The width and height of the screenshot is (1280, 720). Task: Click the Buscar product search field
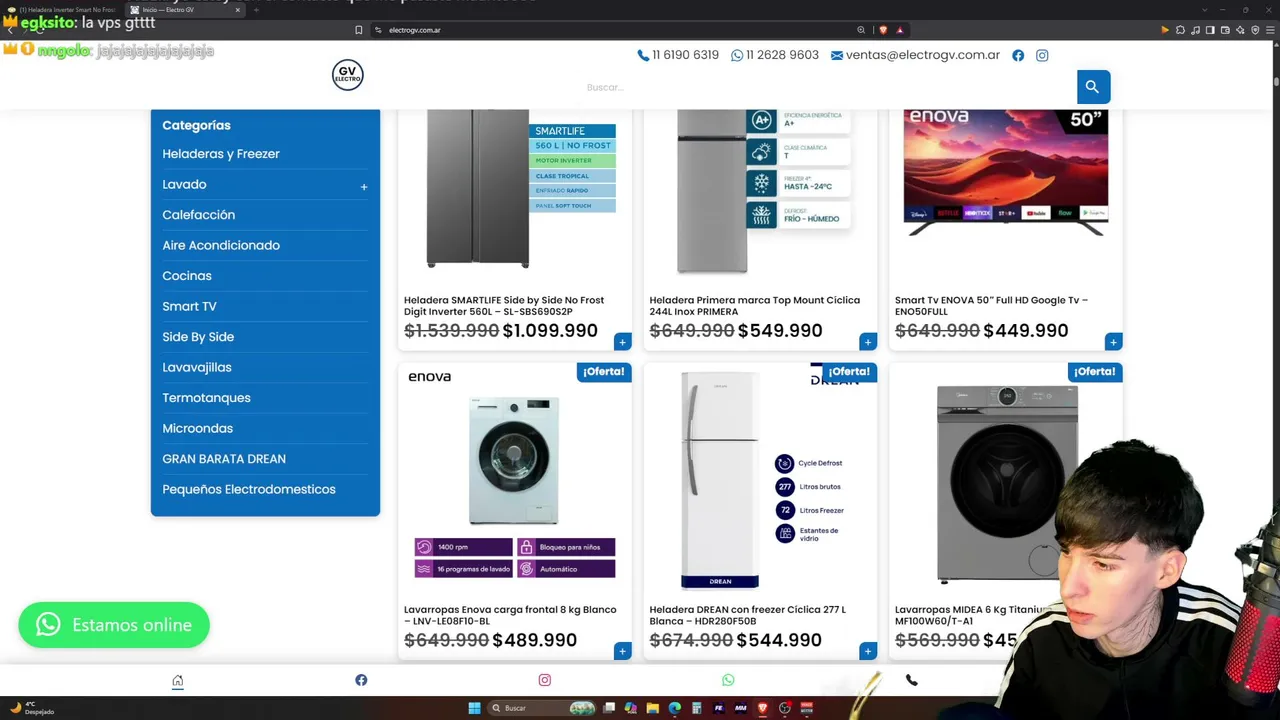pyautogui.click(x=828, y=87)
